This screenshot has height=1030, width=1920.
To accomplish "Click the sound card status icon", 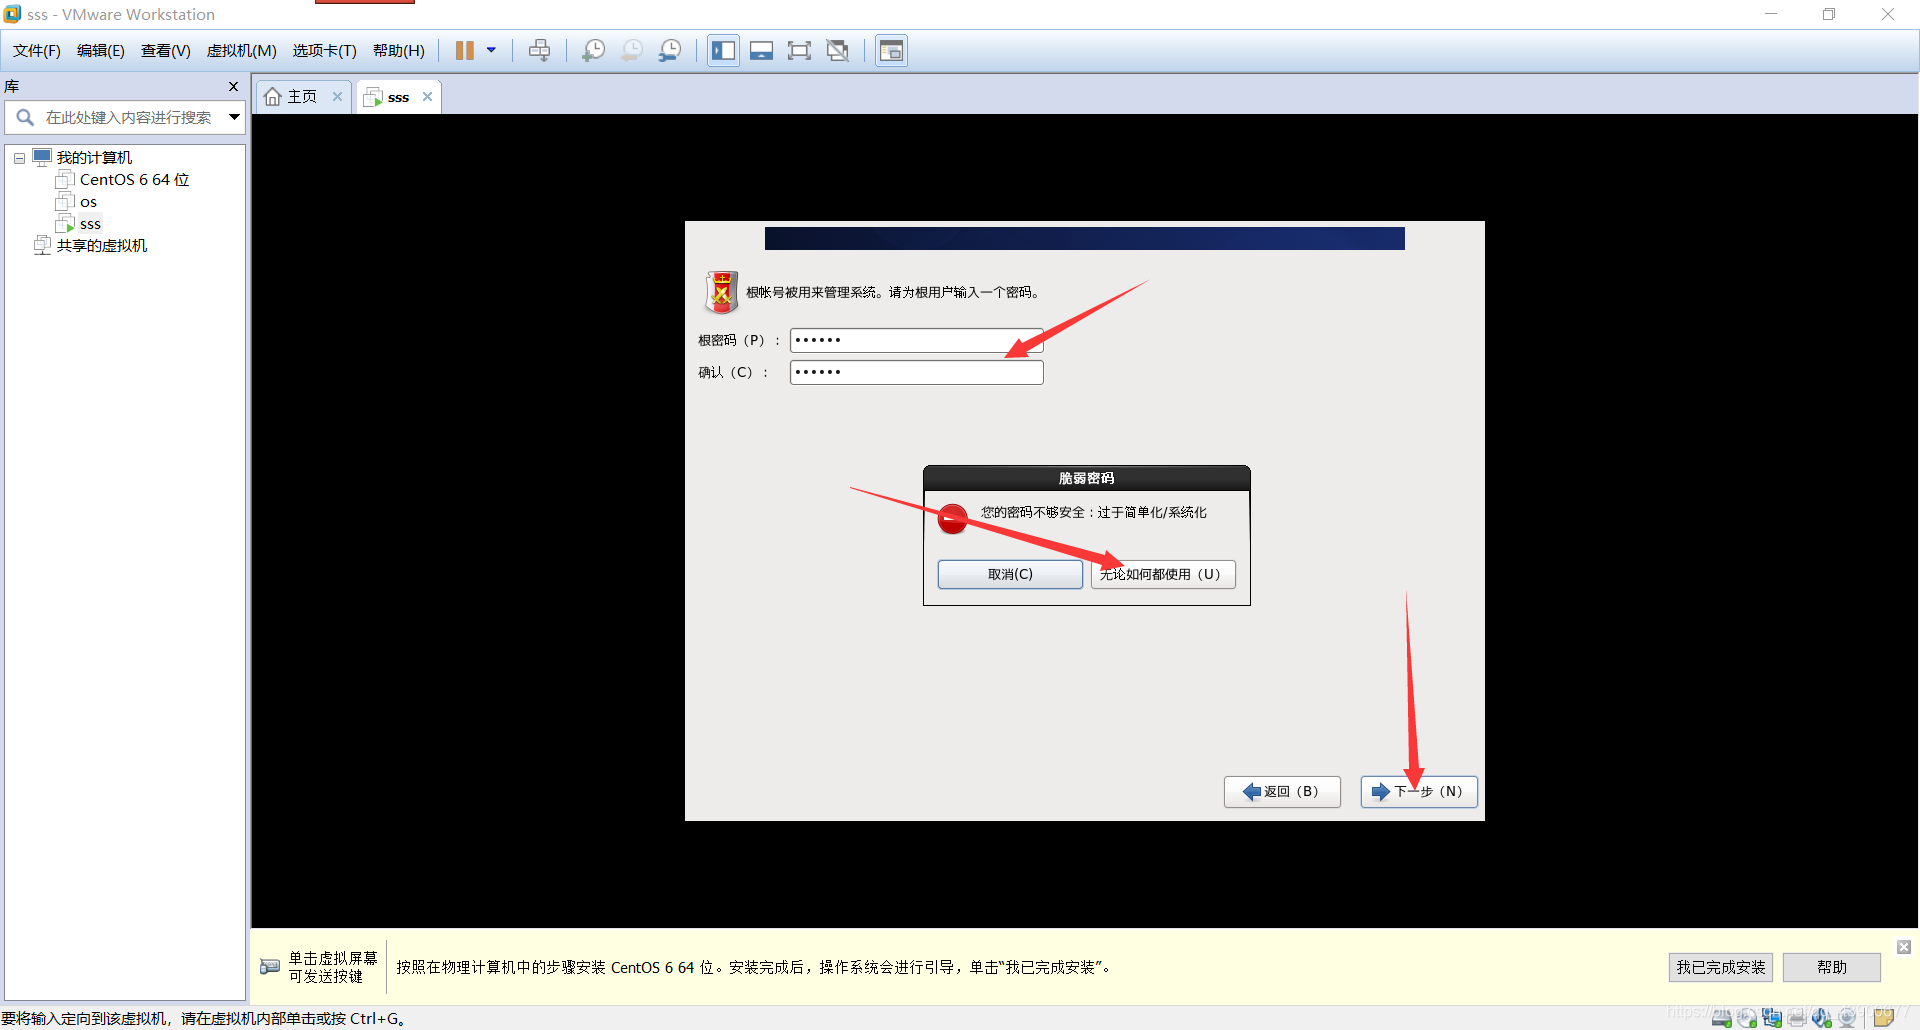I will [x=1822, y=1018].
